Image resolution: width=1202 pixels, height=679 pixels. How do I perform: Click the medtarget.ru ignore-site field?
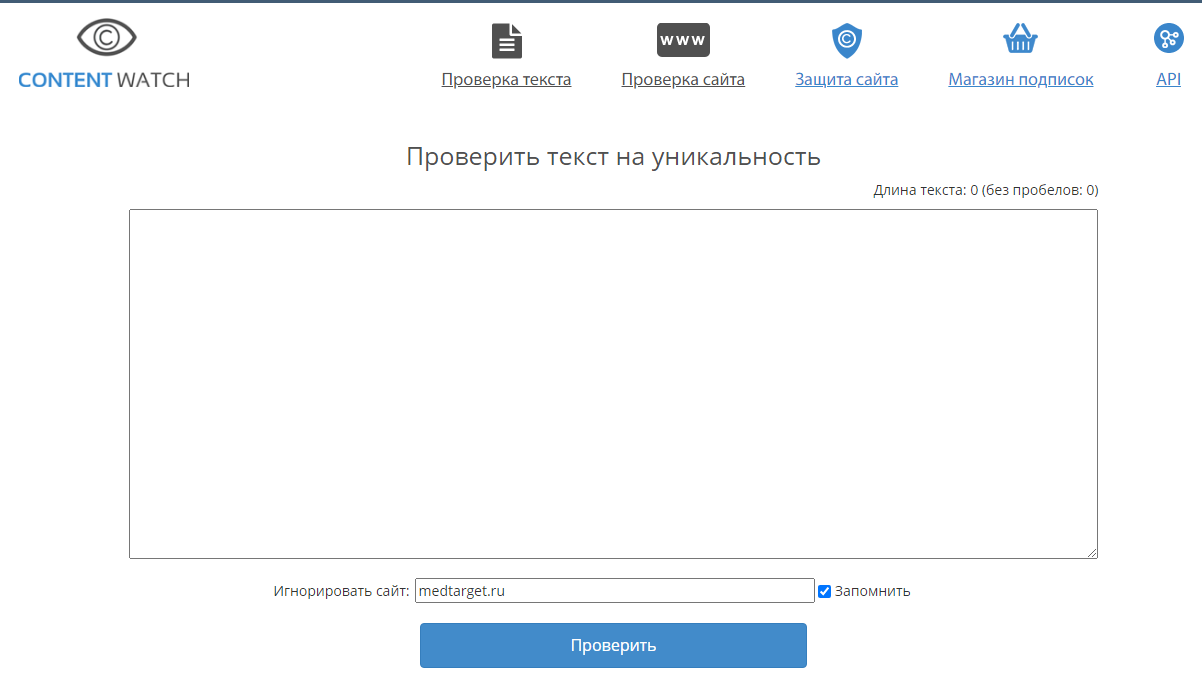click(614, 590)
